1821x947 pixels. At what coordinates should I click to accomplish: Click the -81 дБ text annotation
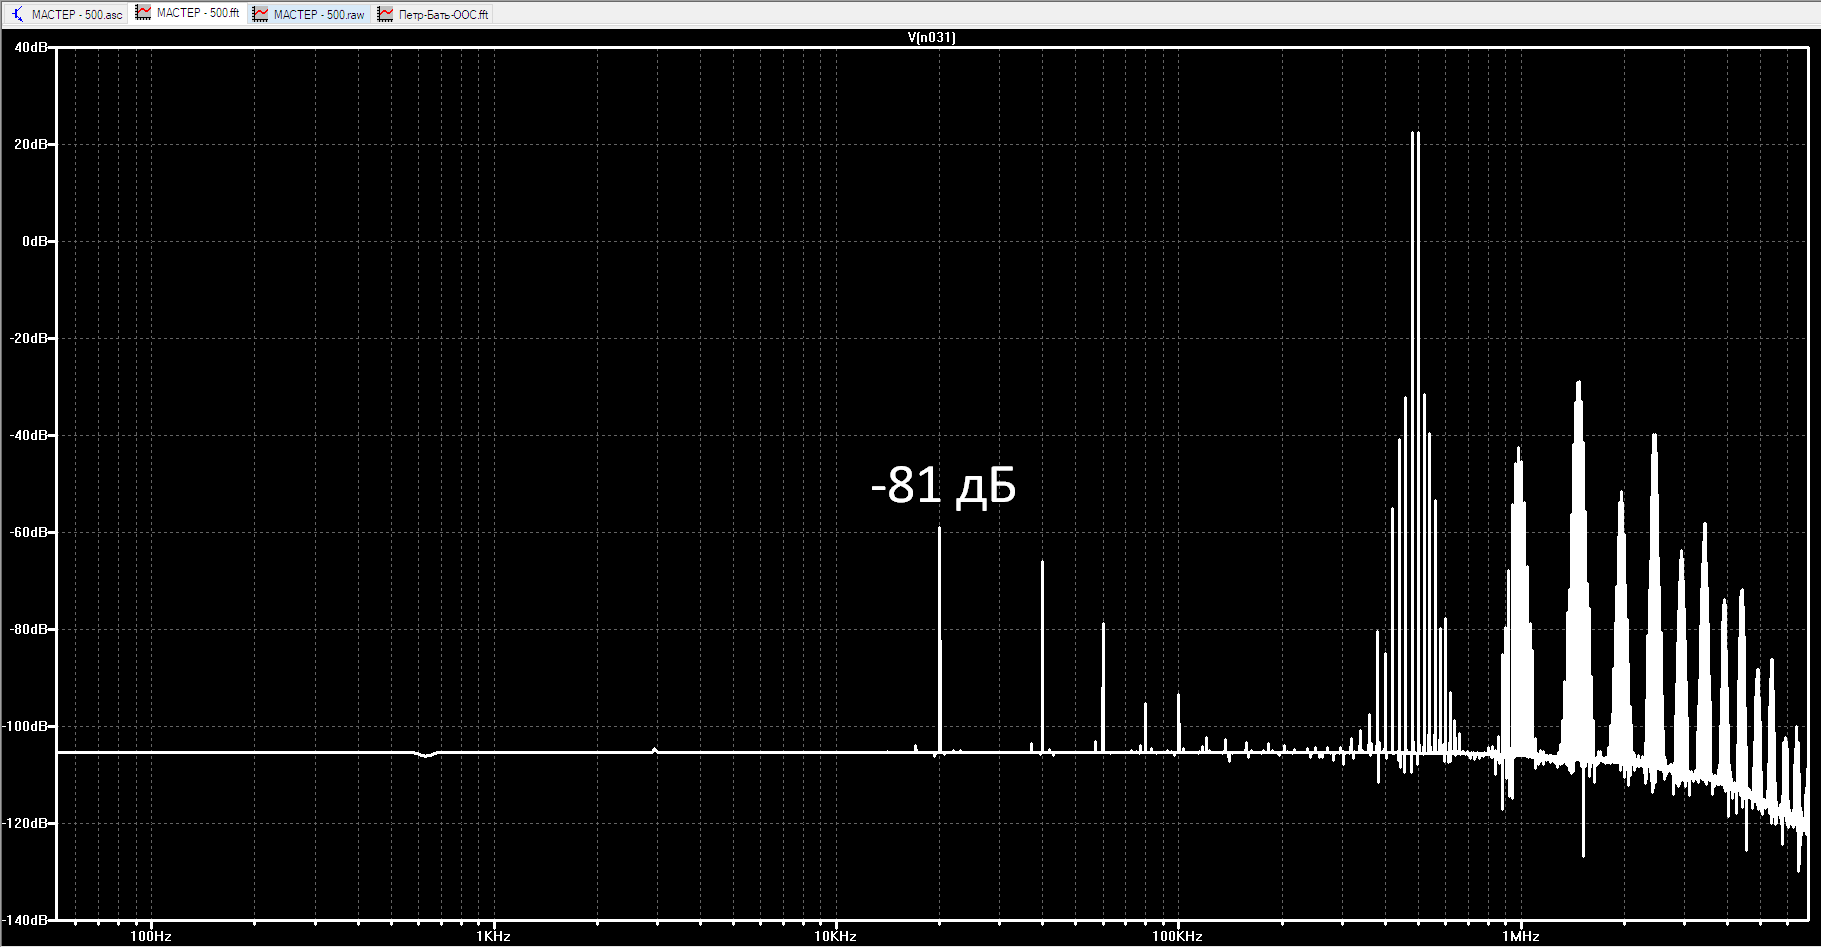(x=943, y=485)
